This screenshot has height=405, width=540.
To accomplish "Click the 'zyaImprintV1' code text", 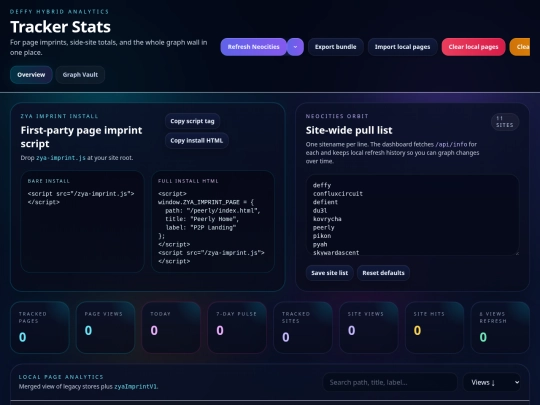I will point(136,387).
